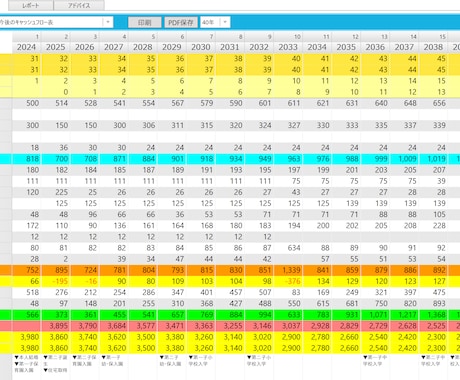460x380 pixels.
Task: Switch to the アドバイス tab
Action: [79, 5]
